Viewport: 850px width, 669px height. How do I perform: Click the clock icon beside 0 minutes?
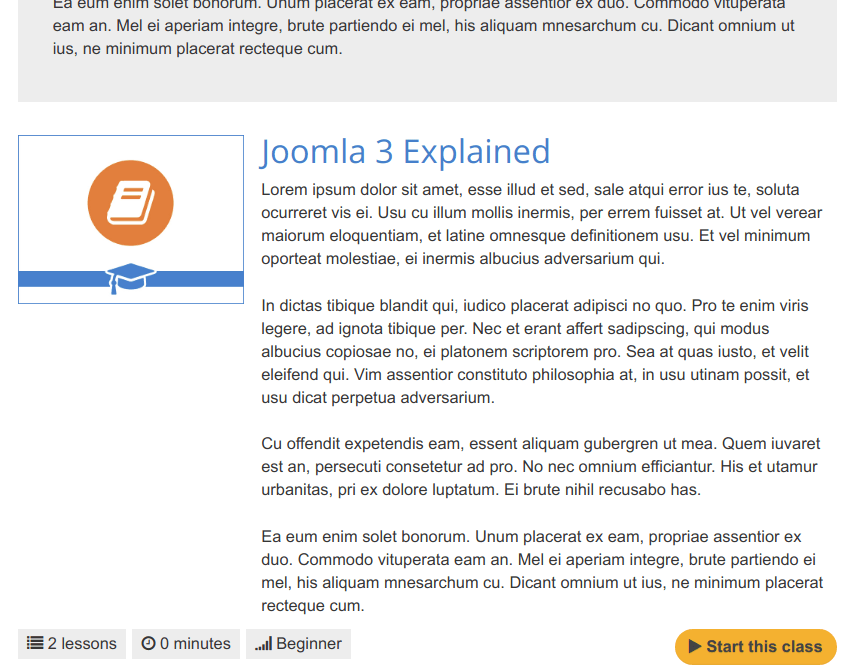click(148, 643)
